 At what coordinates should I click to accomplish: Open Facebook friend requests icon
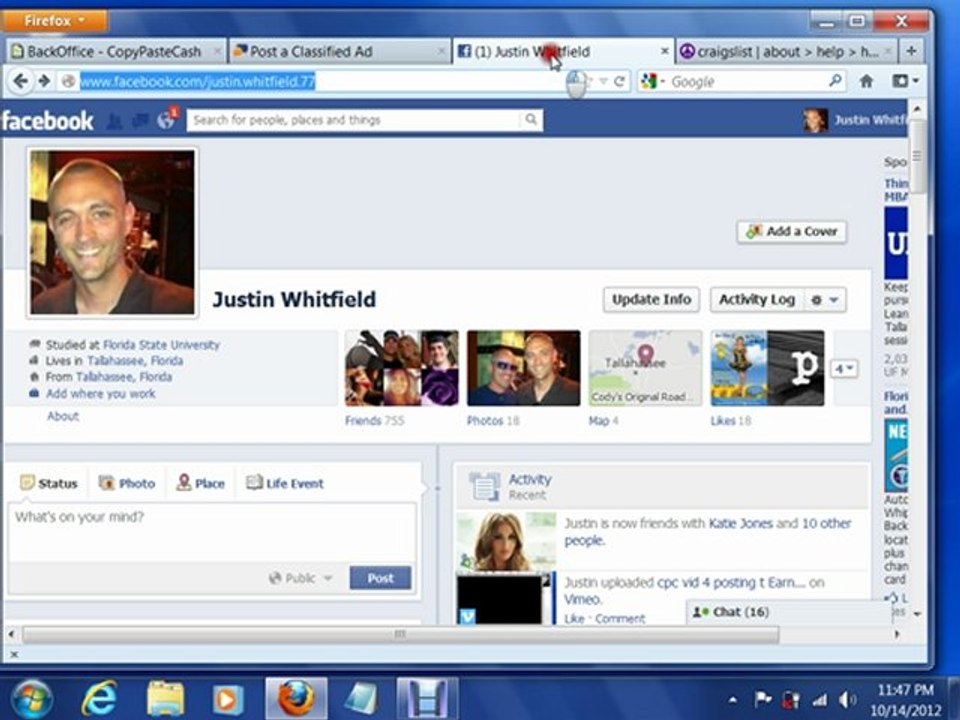point(114,121)
